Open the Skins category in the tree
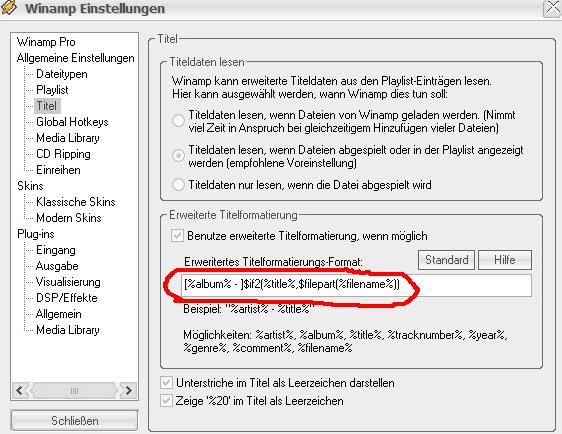 30,186
